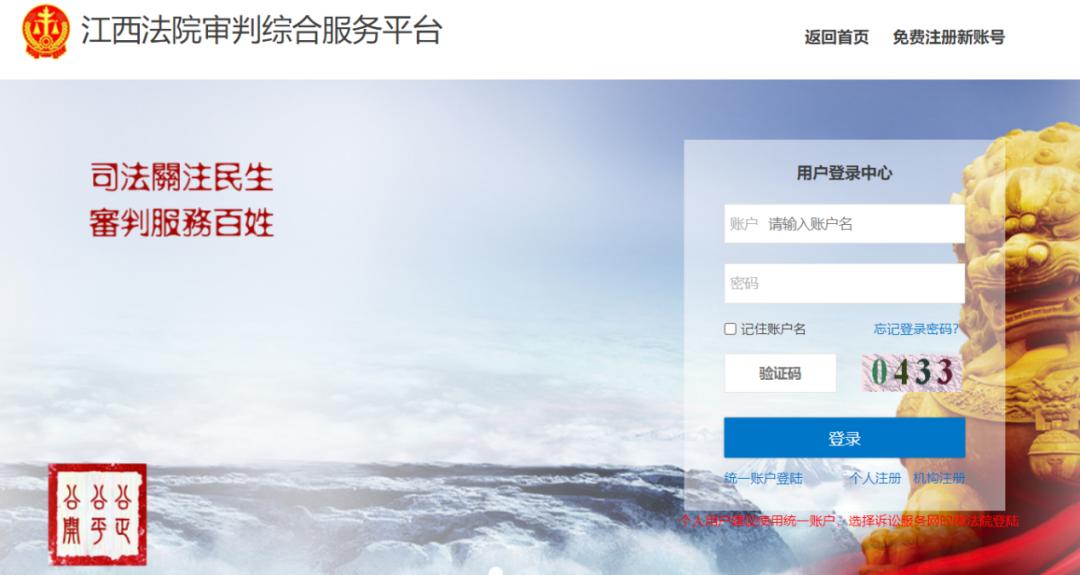Click the blue 登录 button
The height and width of the screenshot is (575, 1080).
point(844,438)
